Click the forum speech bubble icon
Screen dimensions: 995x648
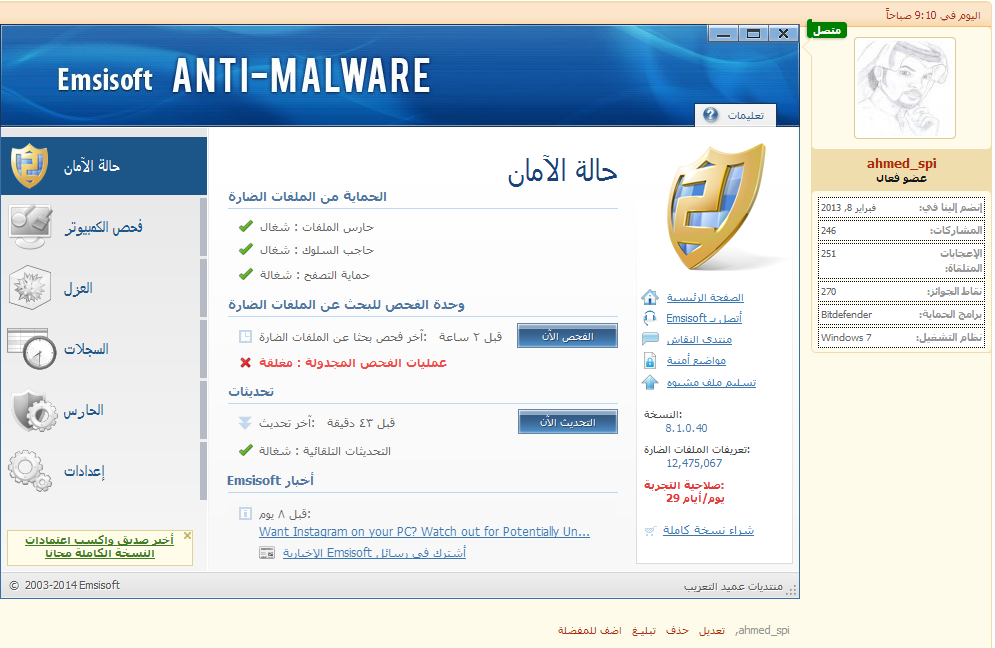[x=650, y=339]
